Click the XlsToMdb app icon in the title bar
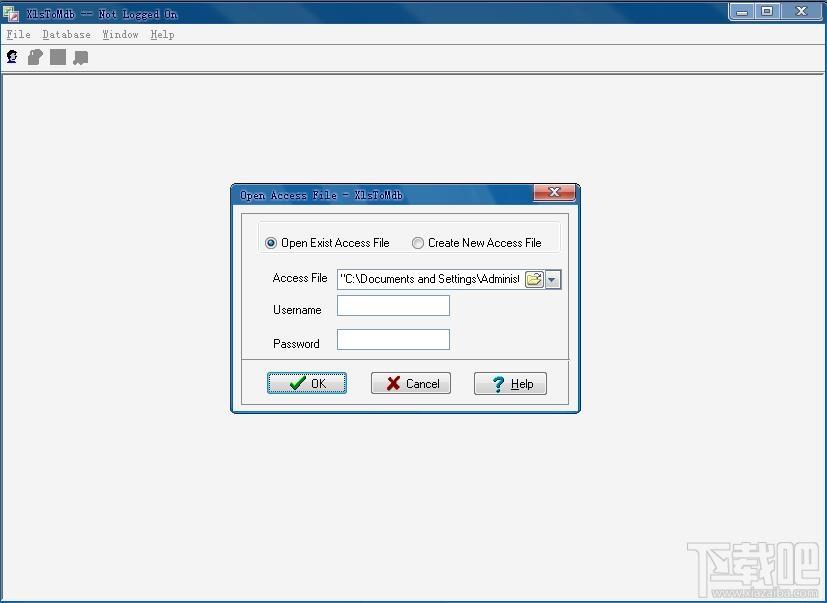 pyautogui.click(x=11, y=13)
